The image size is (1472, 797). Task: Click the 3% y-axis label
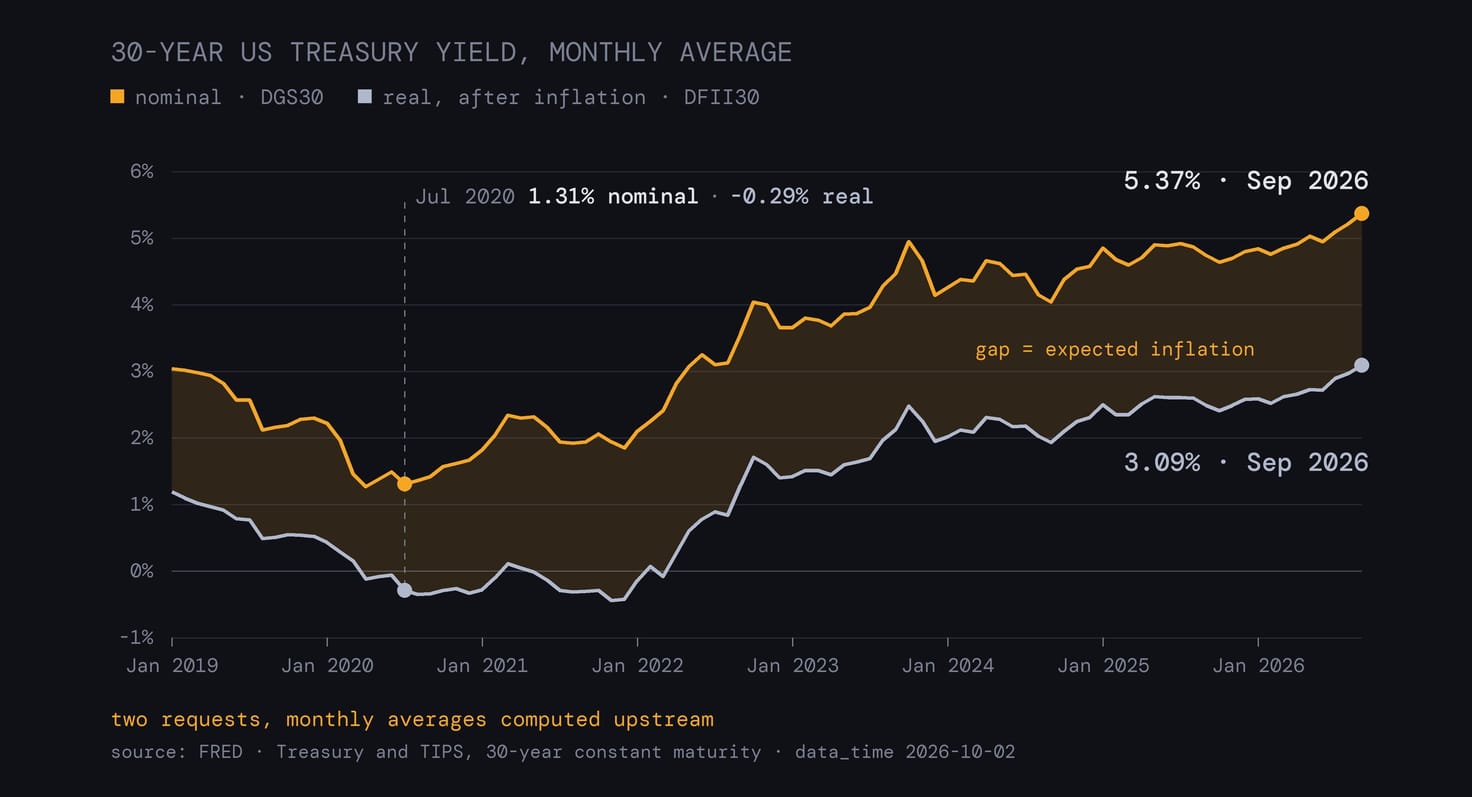(x=142, y=371)
